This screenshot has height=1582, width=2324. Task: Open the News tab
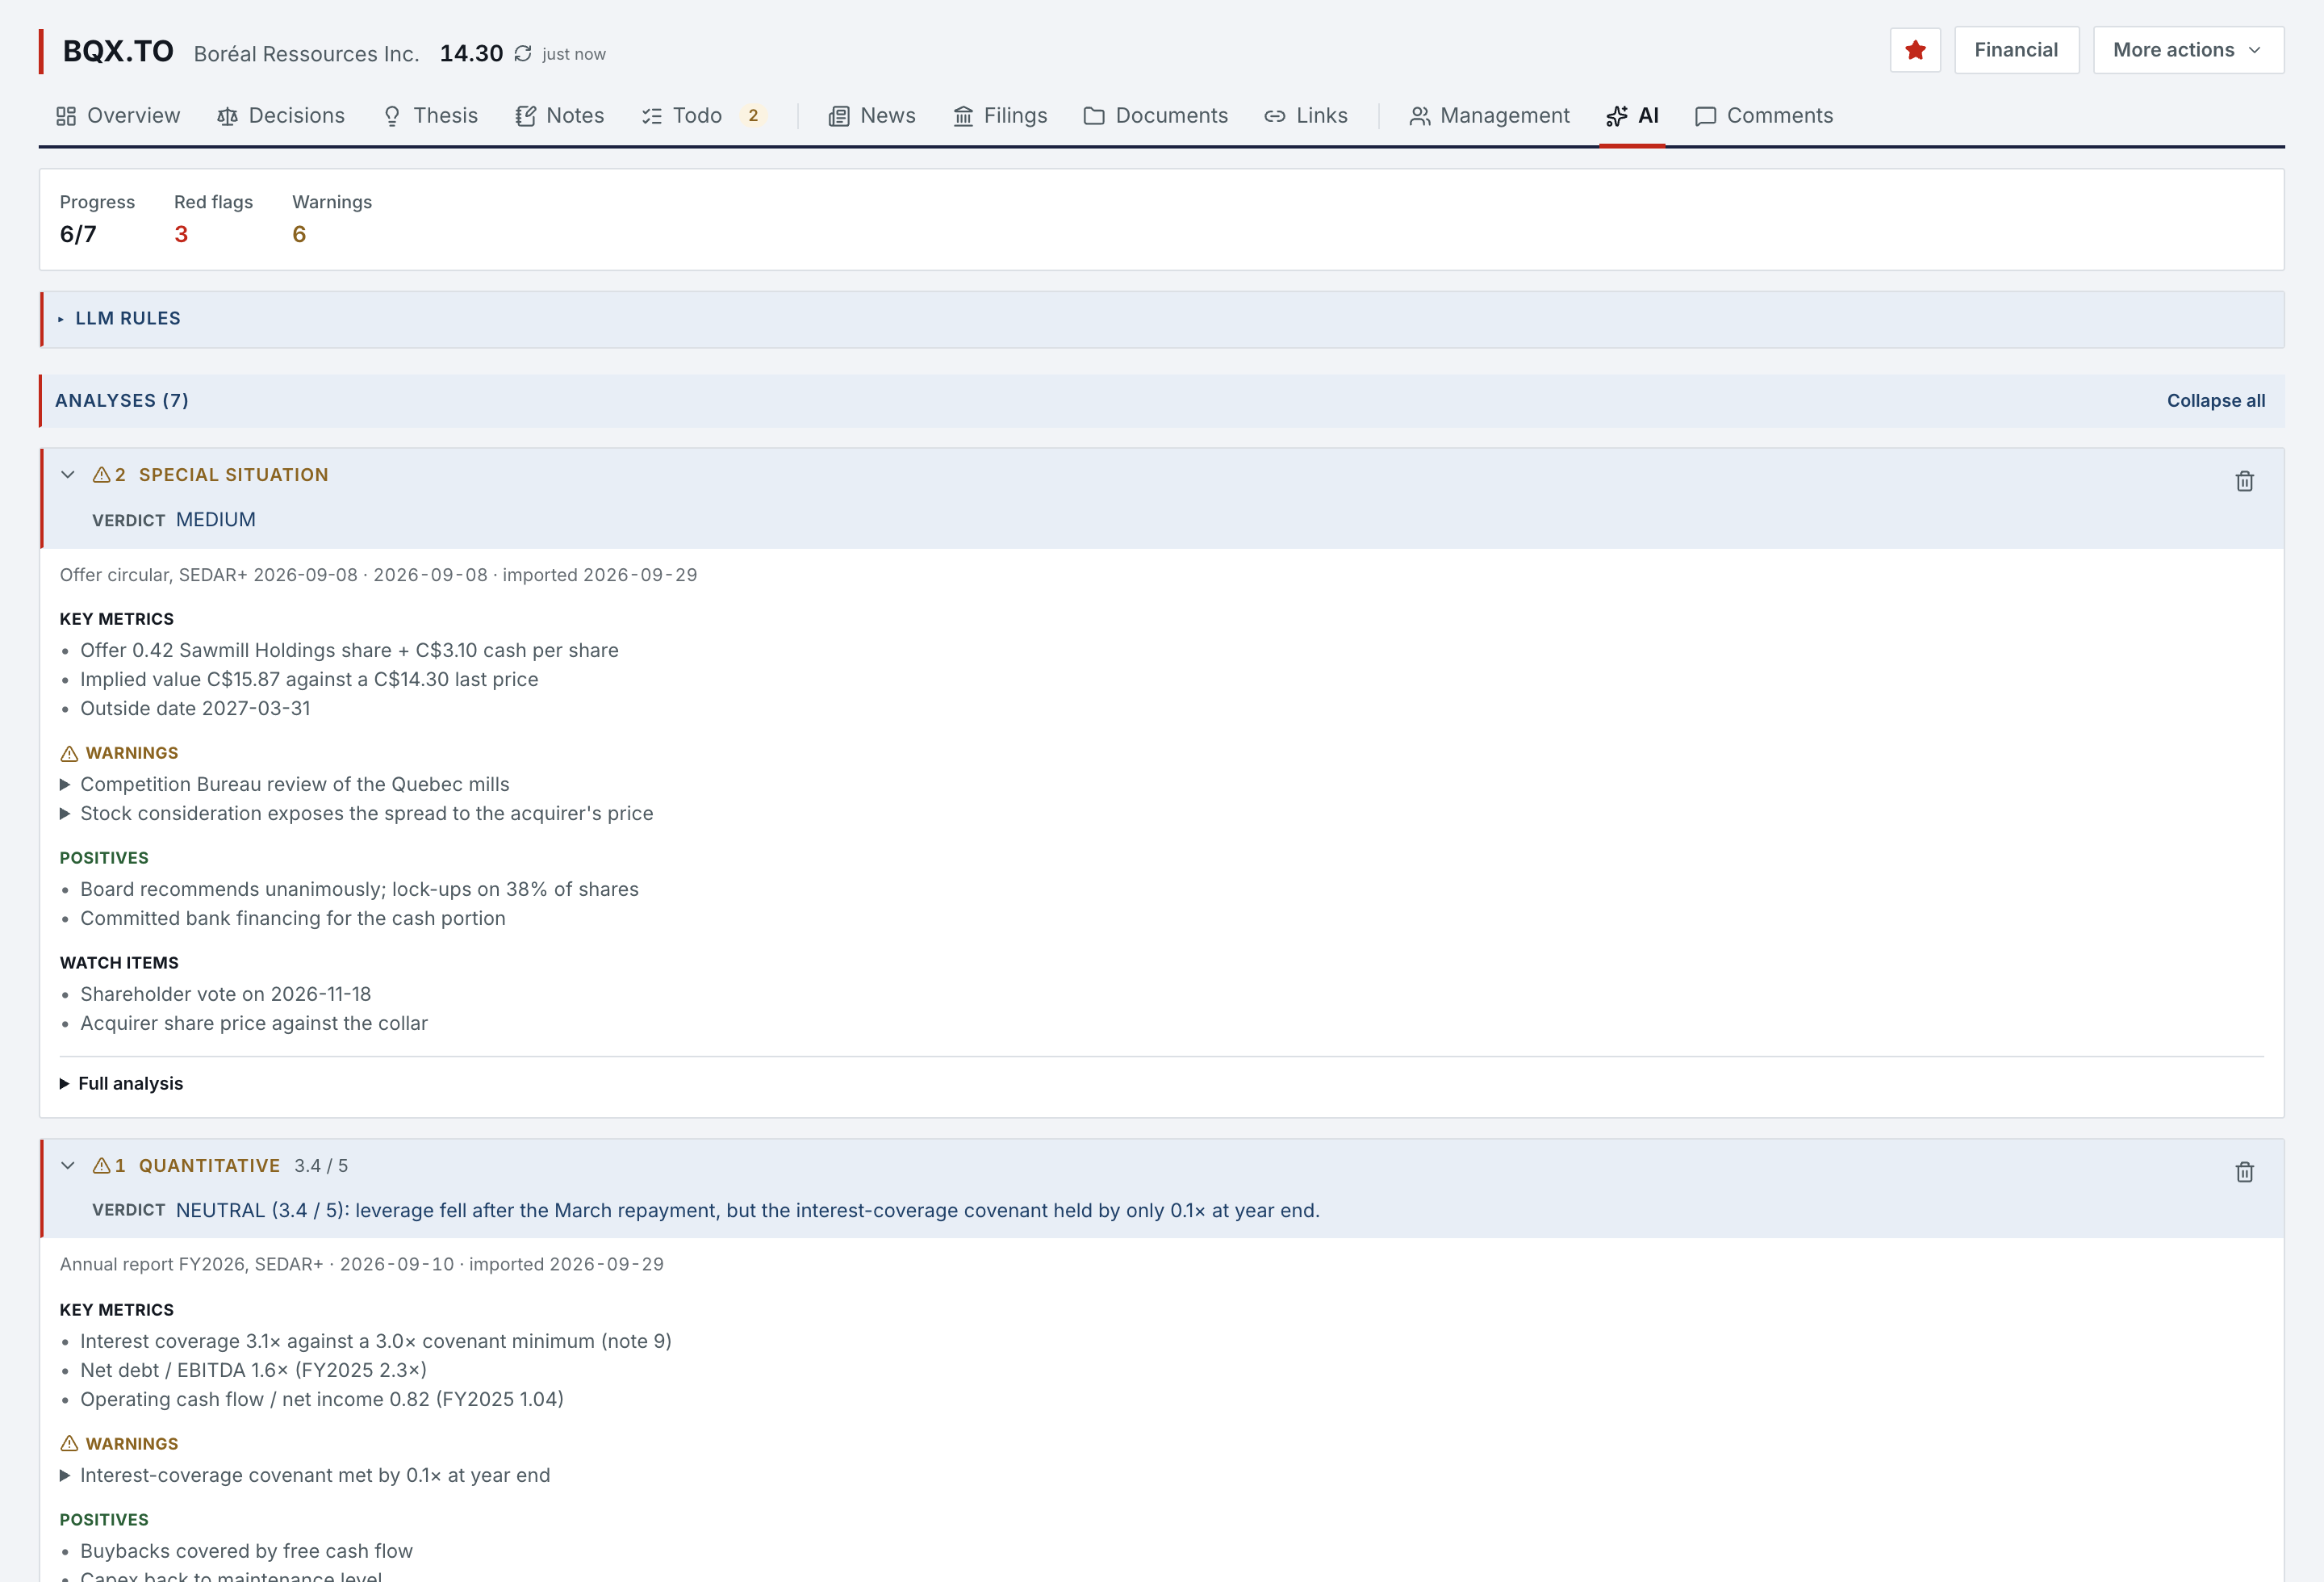[872, 115]
